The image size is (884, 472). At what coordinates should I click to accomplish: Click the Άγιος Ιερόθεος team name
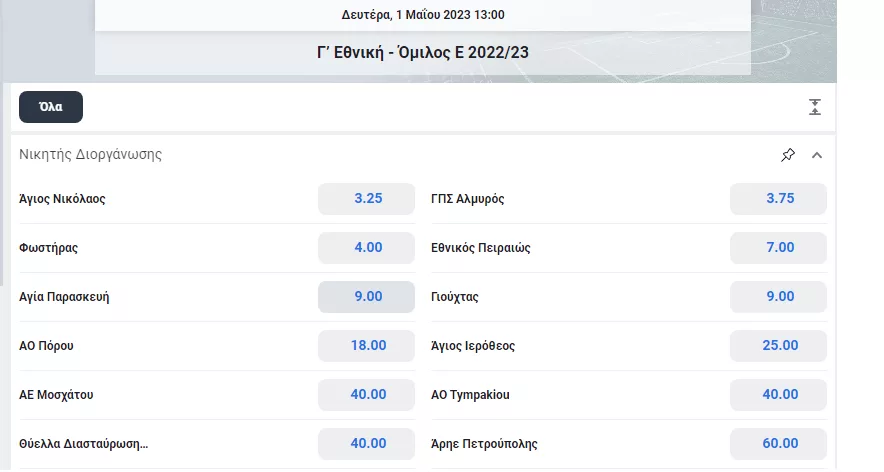[x=473, y=346]
